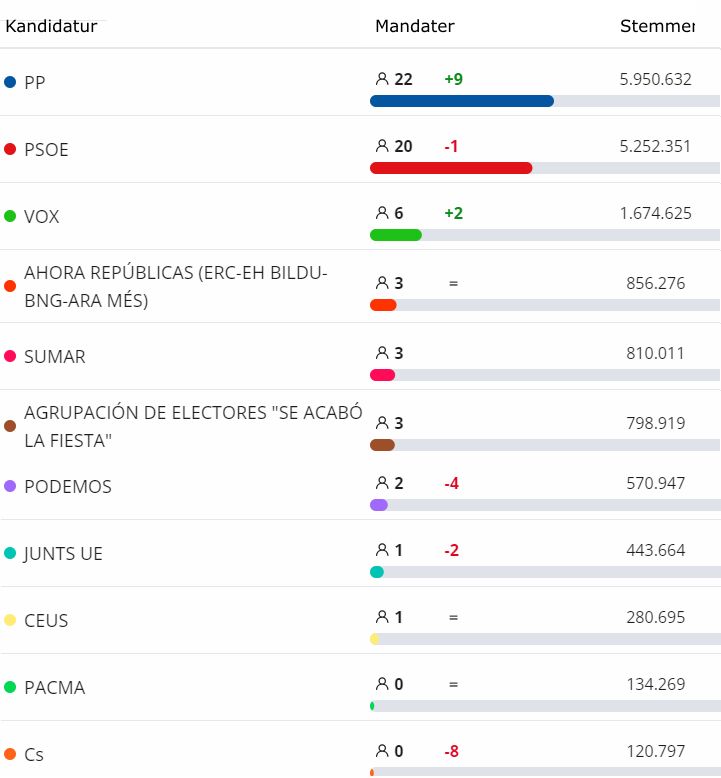Select the VOX party name
Screen dimensions: 721x778
(x=41, y=216)
